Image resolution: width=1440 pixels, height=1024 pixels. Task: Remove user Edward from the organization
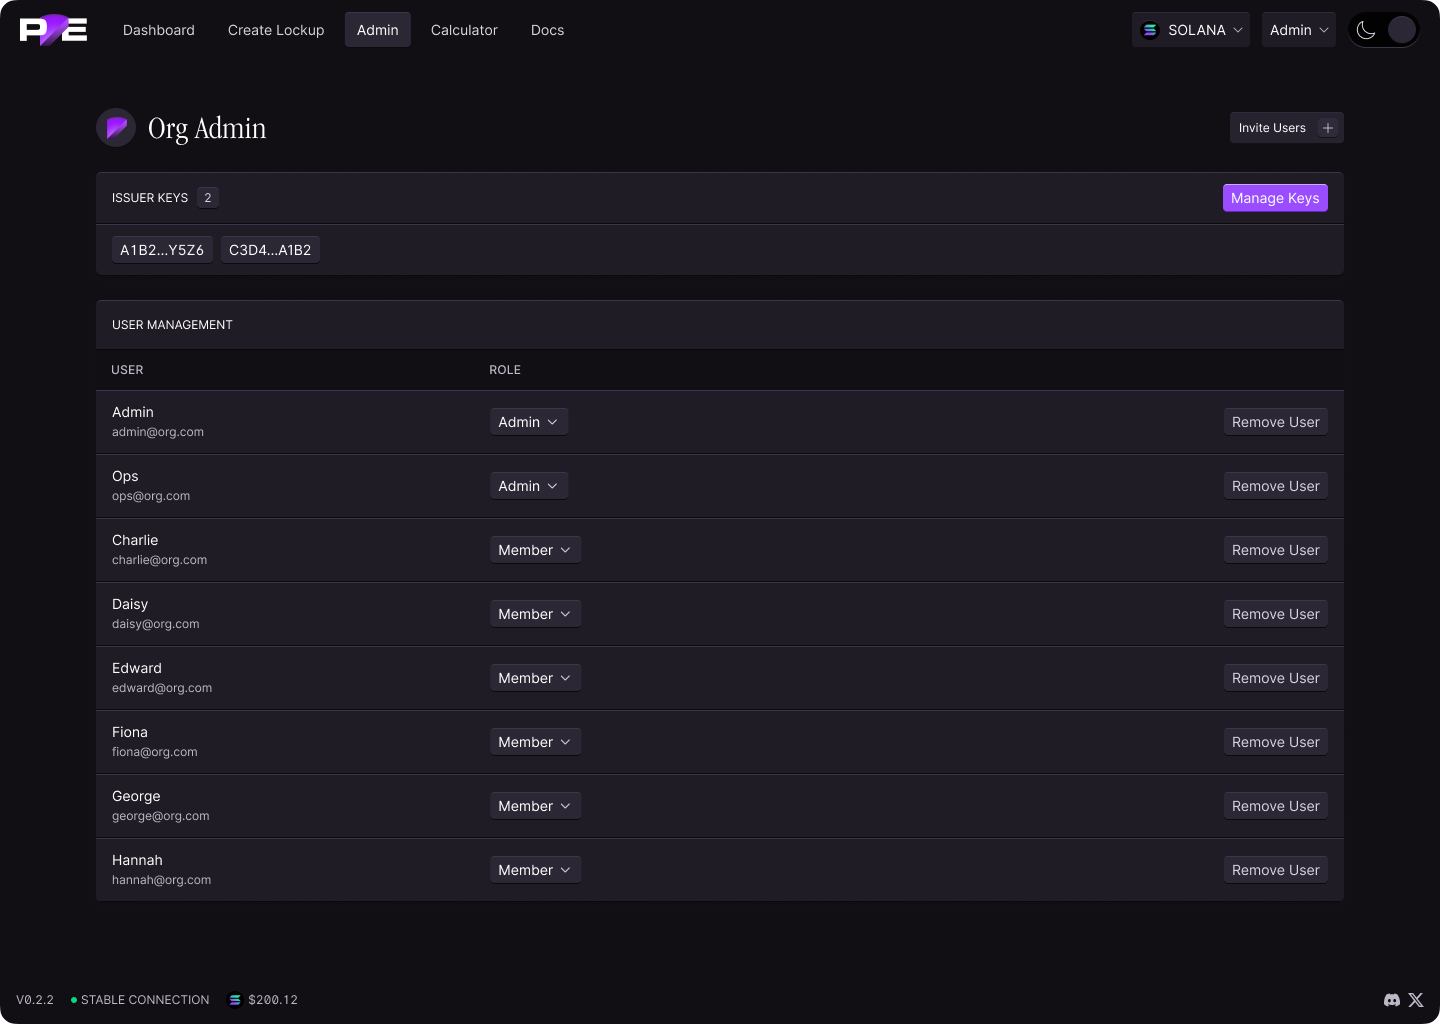click(1275, 678)
